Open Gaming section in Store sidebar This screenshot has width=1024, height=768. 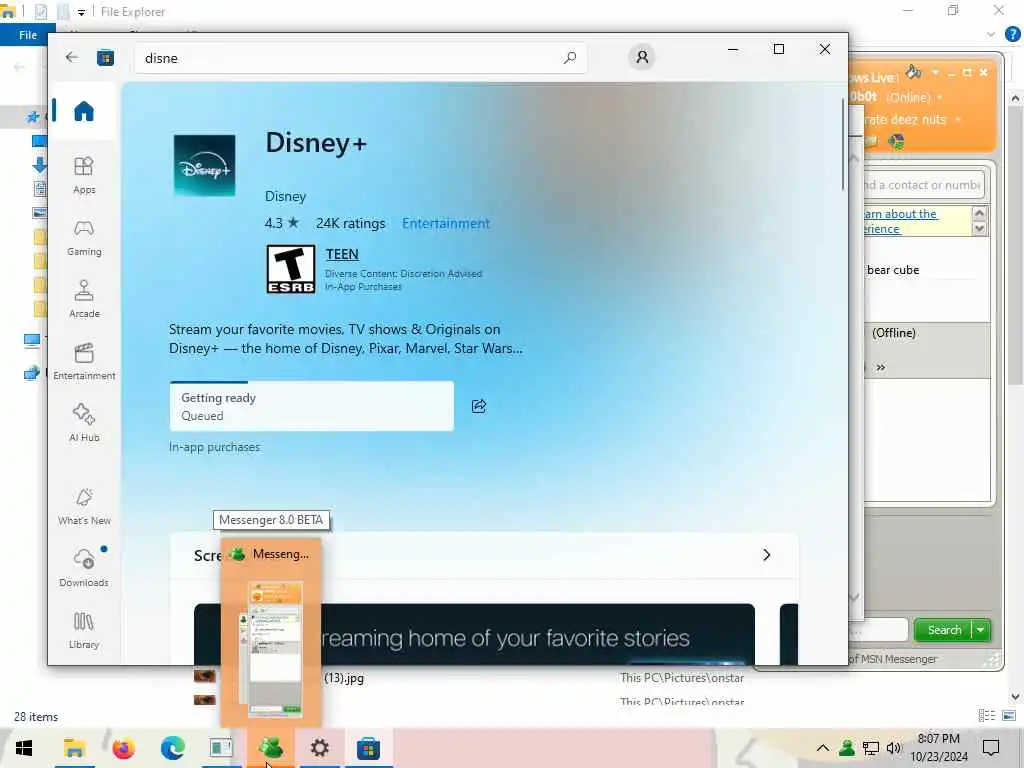click(84, 237)
